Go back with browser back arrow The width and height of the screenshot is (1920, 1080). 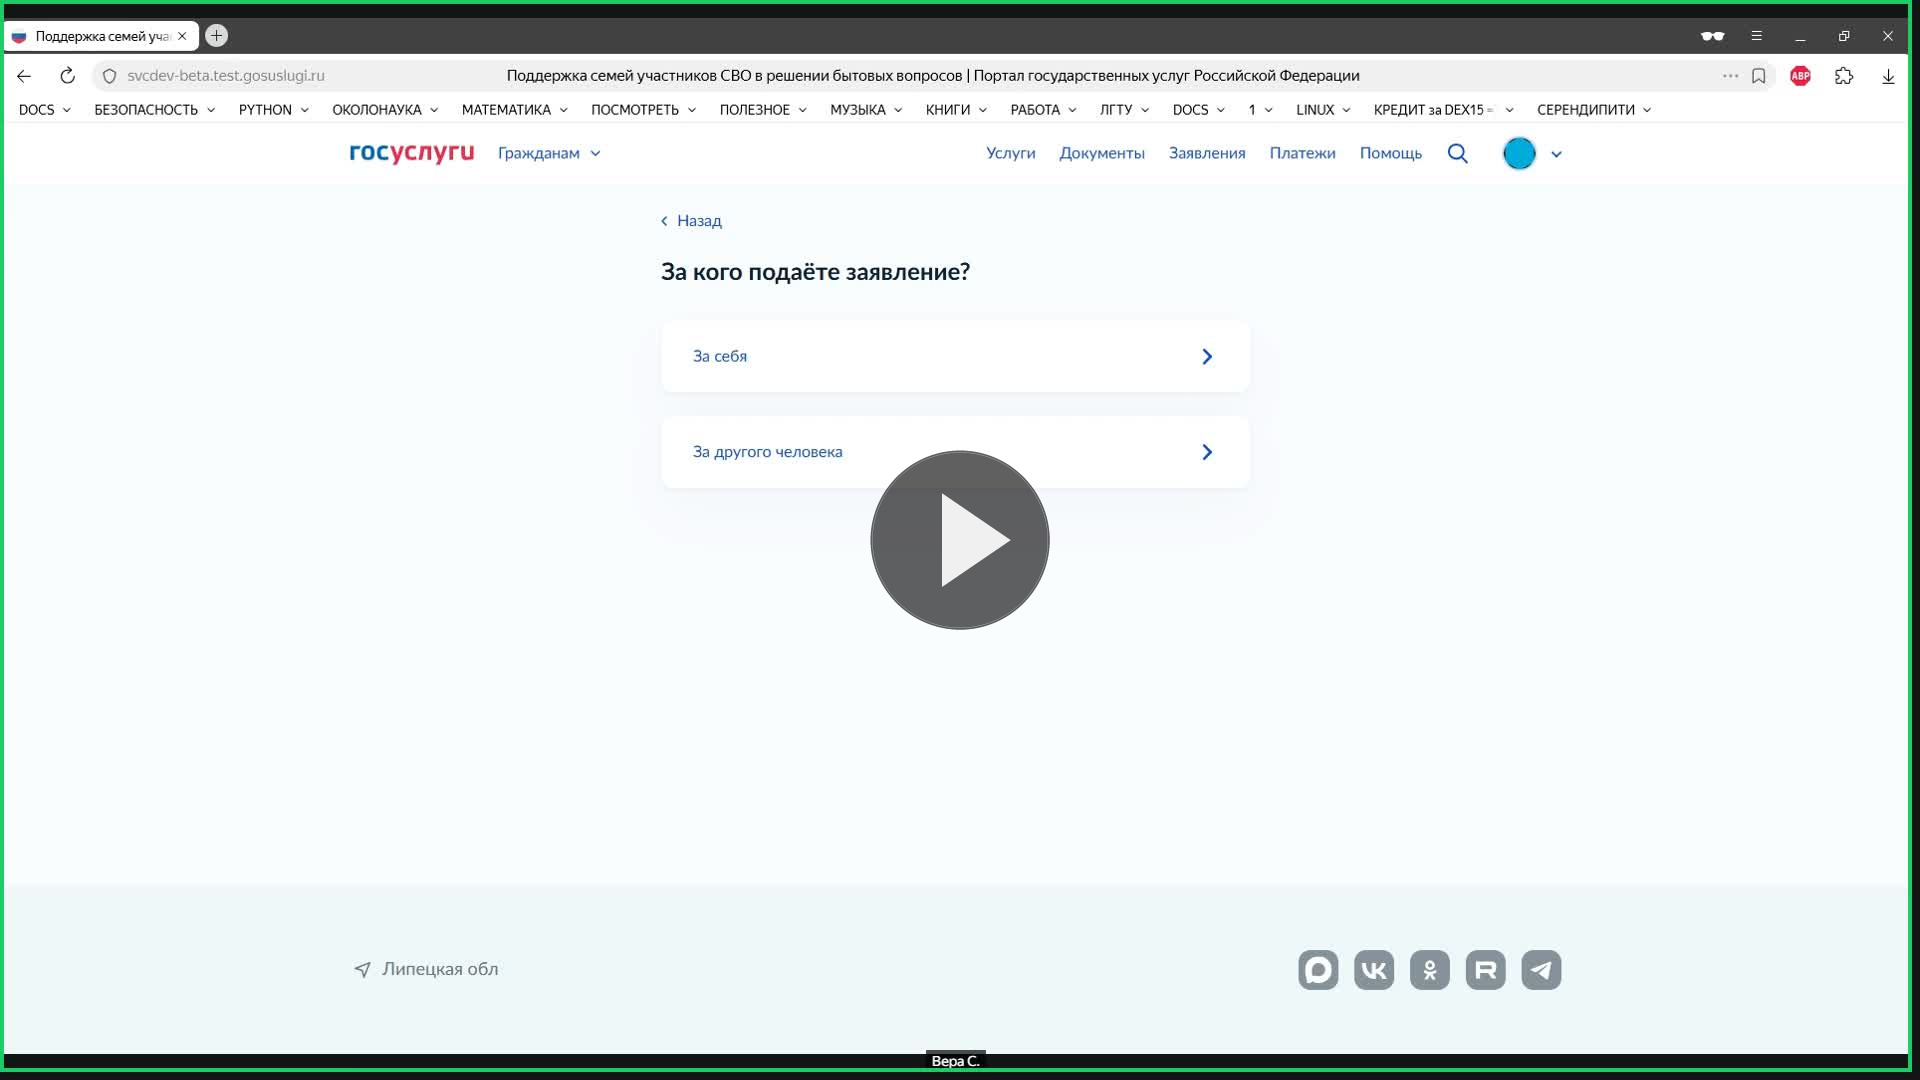pos(24,76)
